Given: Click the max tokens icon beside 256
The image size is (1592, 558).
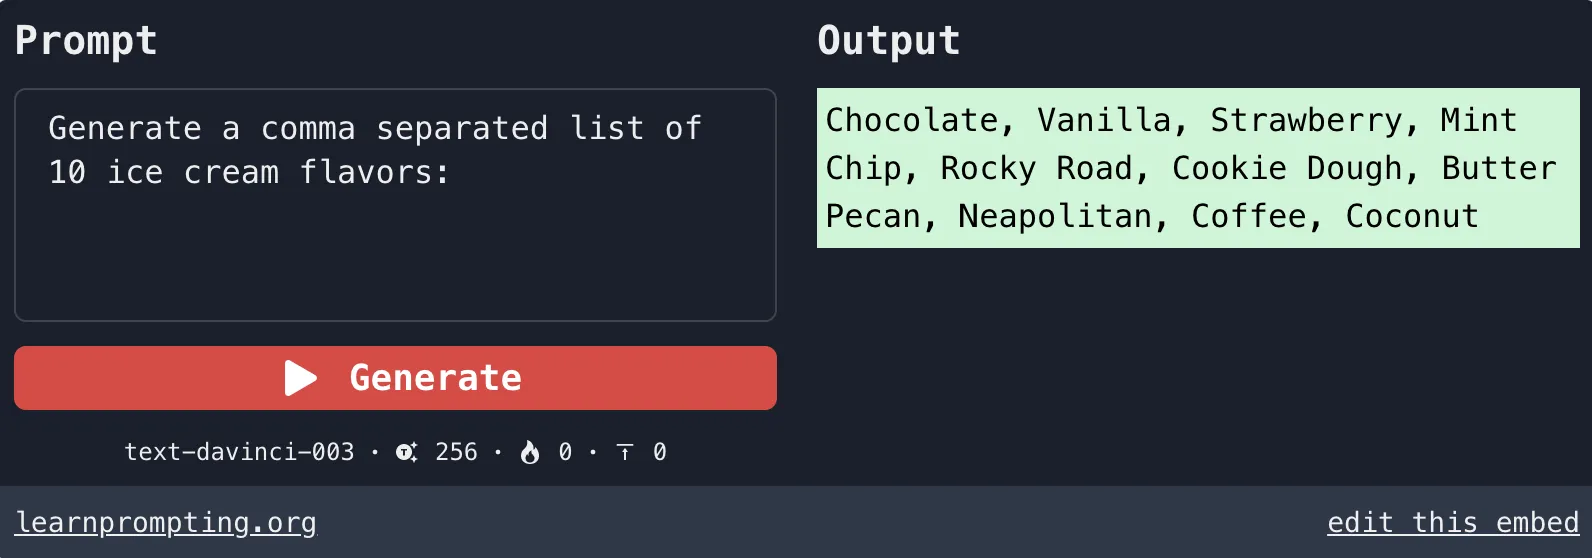Looking at the screenshot, I should tap(406, 452).
